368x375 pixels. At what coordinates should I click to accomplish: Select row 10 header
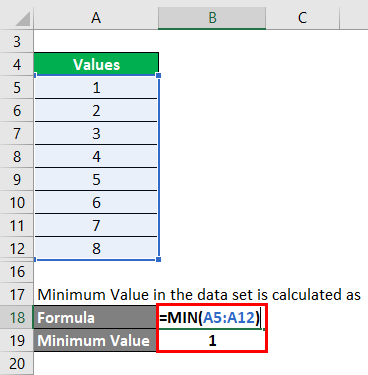click(x=17, y=202)
